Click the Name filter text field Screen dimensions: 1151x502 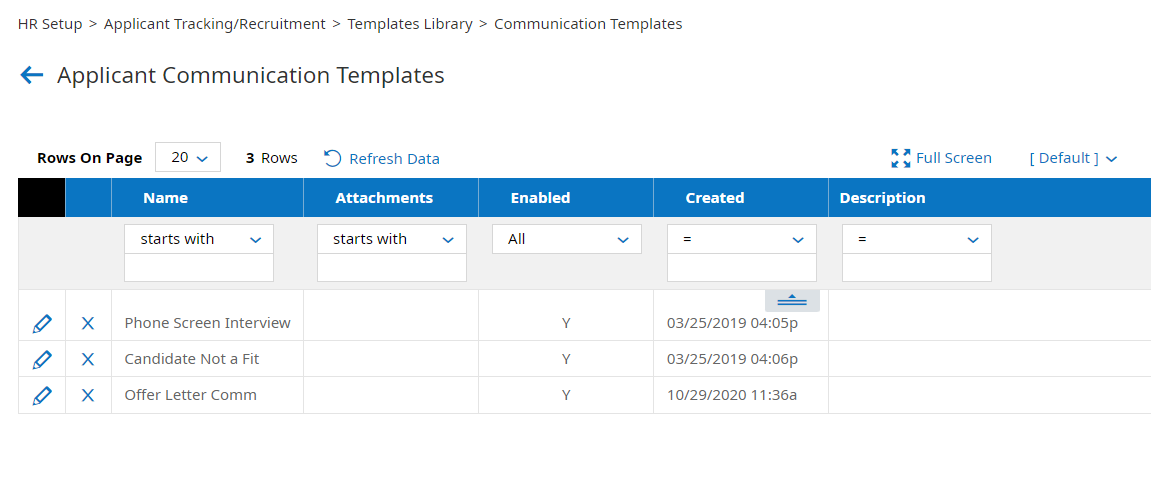click(198, 268)
